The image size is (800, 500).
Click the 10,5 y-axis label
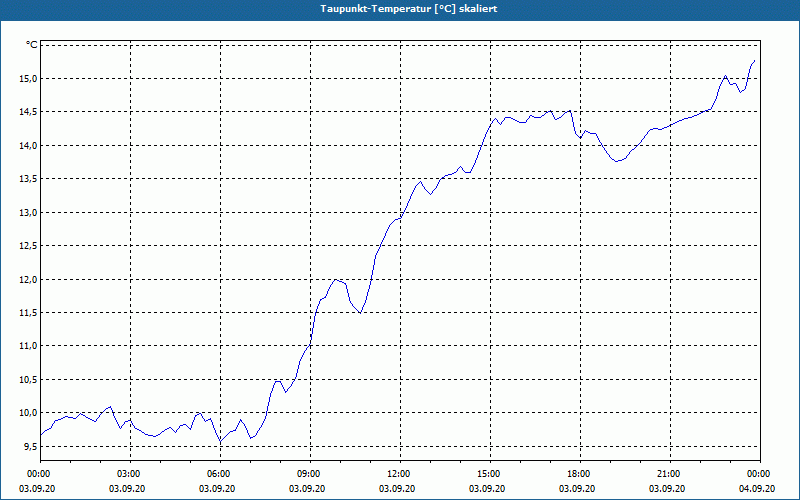pyautogui.click(x=29, y=380)
